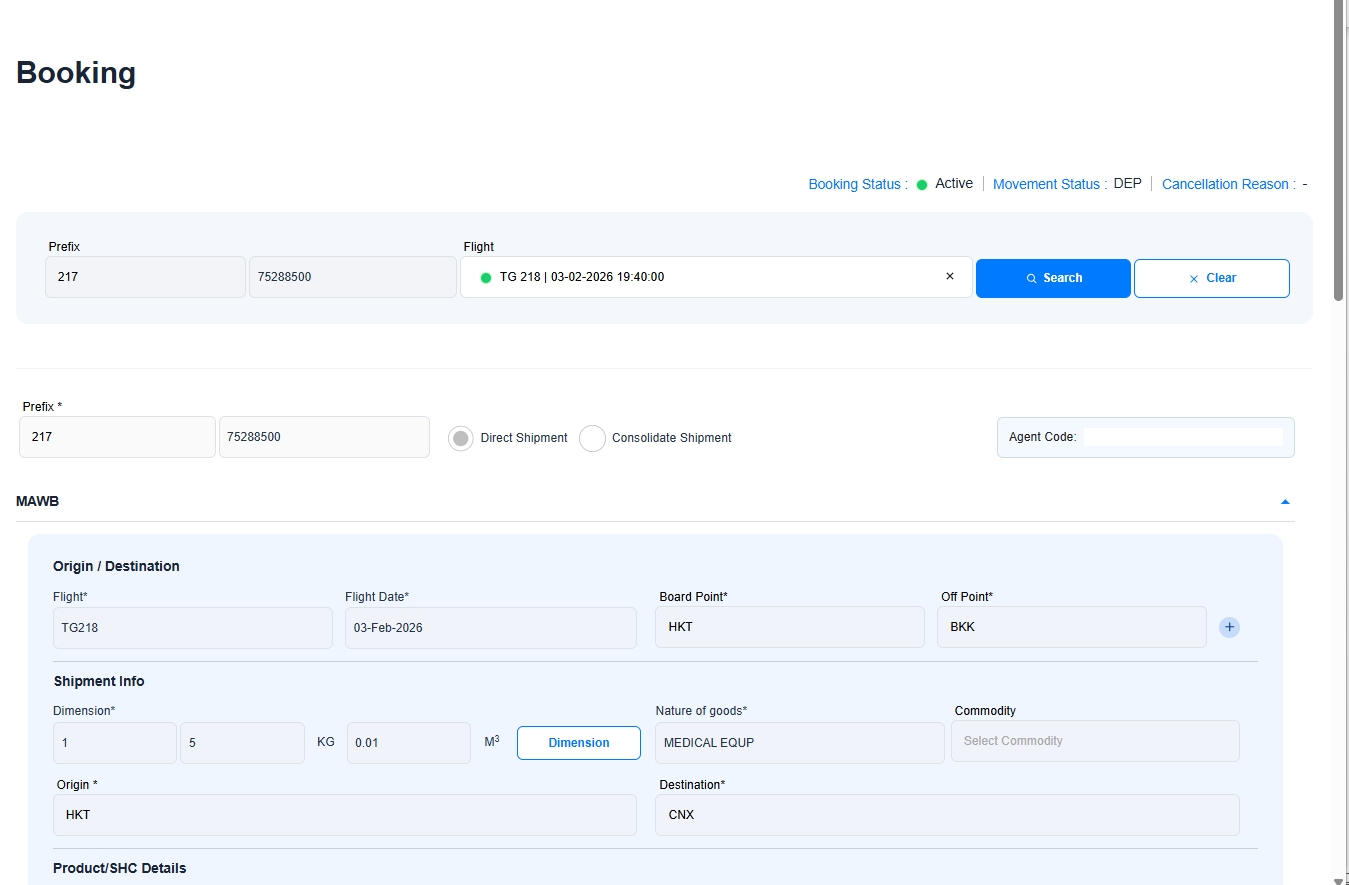Image resolution: width=1349 pixels, height=885 pixels.
Task: Click the Nature of goods field
Action: [799, 743]
